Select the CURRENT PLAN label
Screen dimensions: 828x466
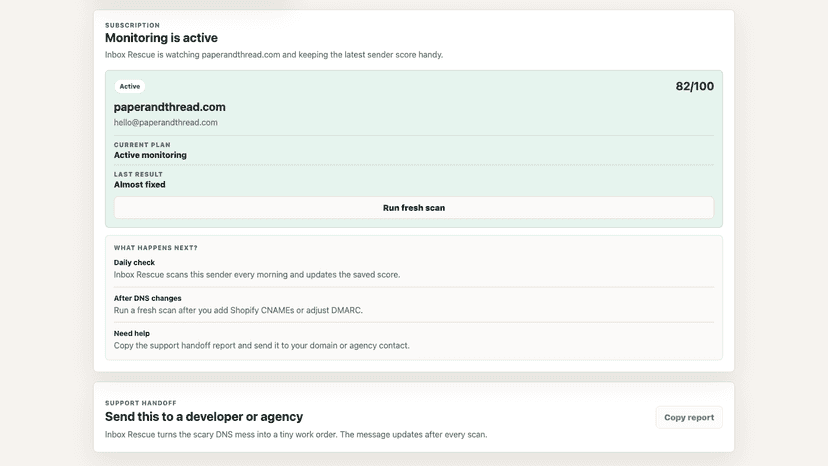142,145
